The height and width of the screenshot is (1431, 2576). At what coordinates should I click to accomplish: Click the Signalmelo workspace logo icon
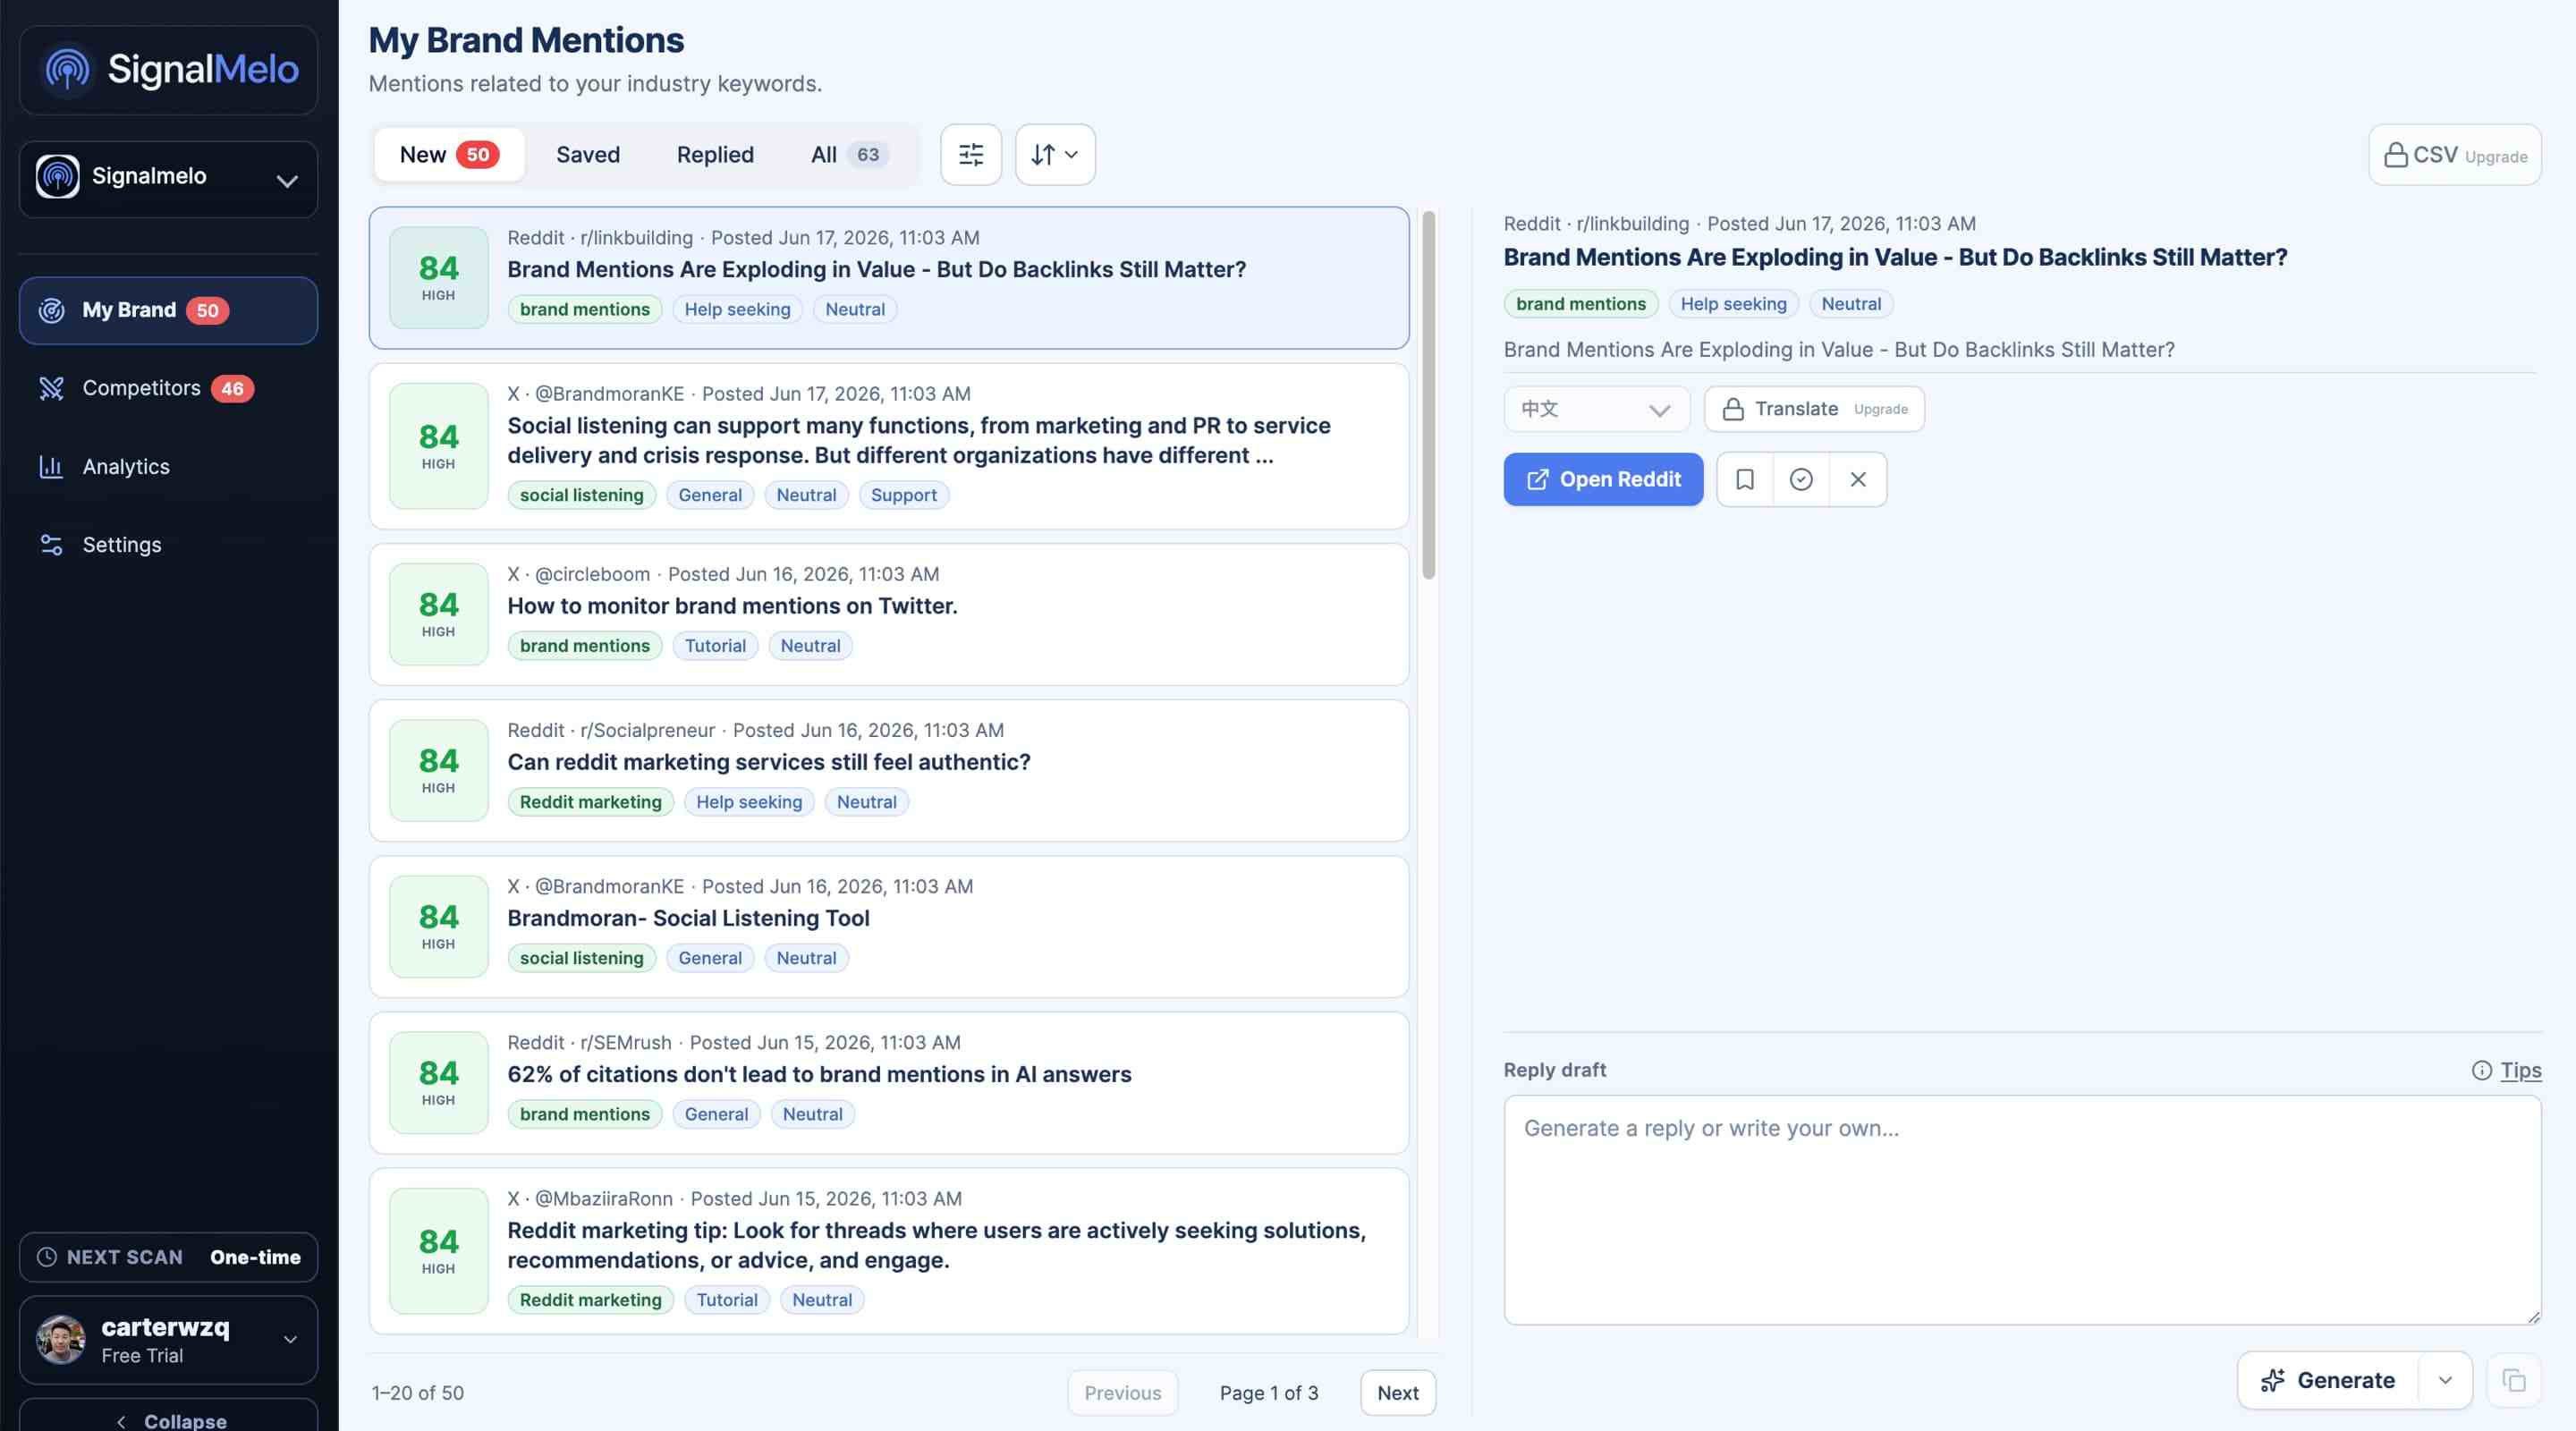[x=58, y=177]
